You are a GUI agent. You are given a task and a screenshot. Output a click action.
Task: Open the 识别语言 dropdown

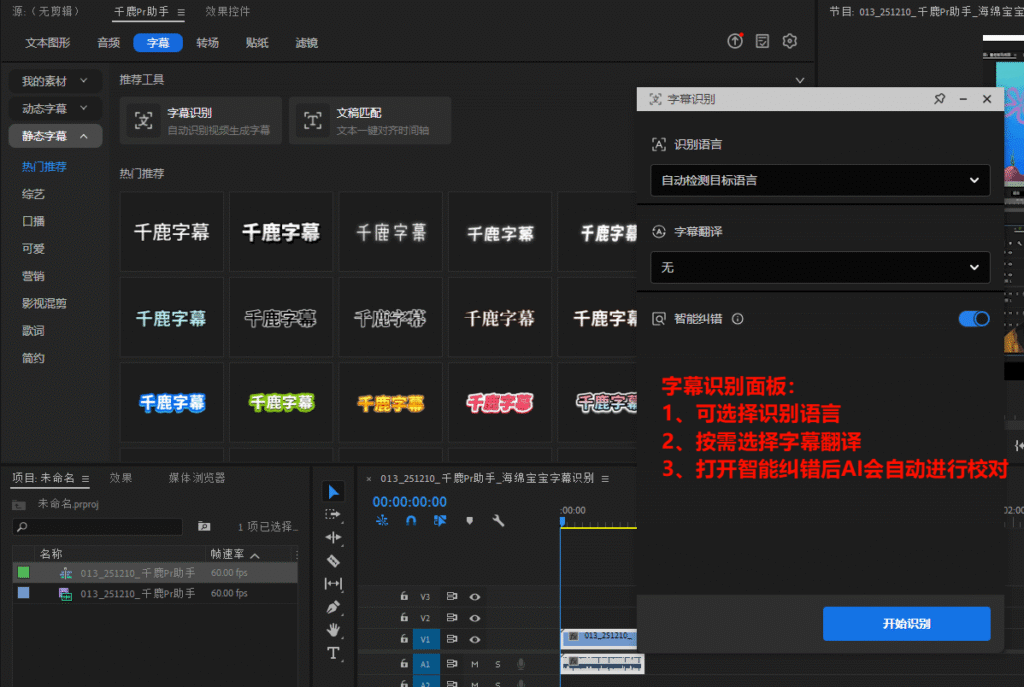[x=819, y=181]
